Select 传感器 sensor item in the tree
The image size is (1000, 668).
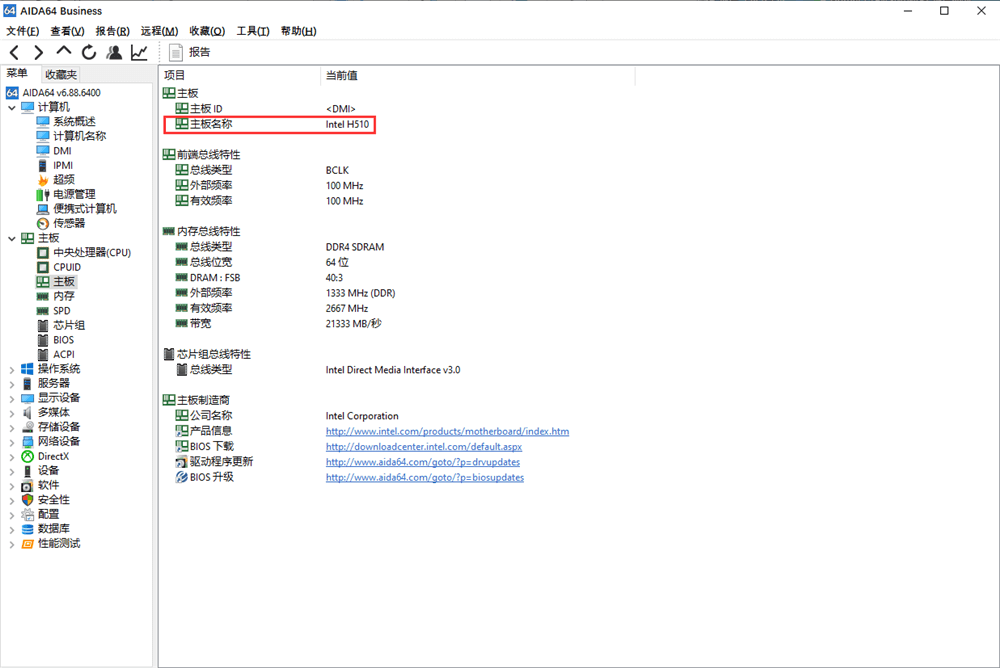click(x=68, y=223)
